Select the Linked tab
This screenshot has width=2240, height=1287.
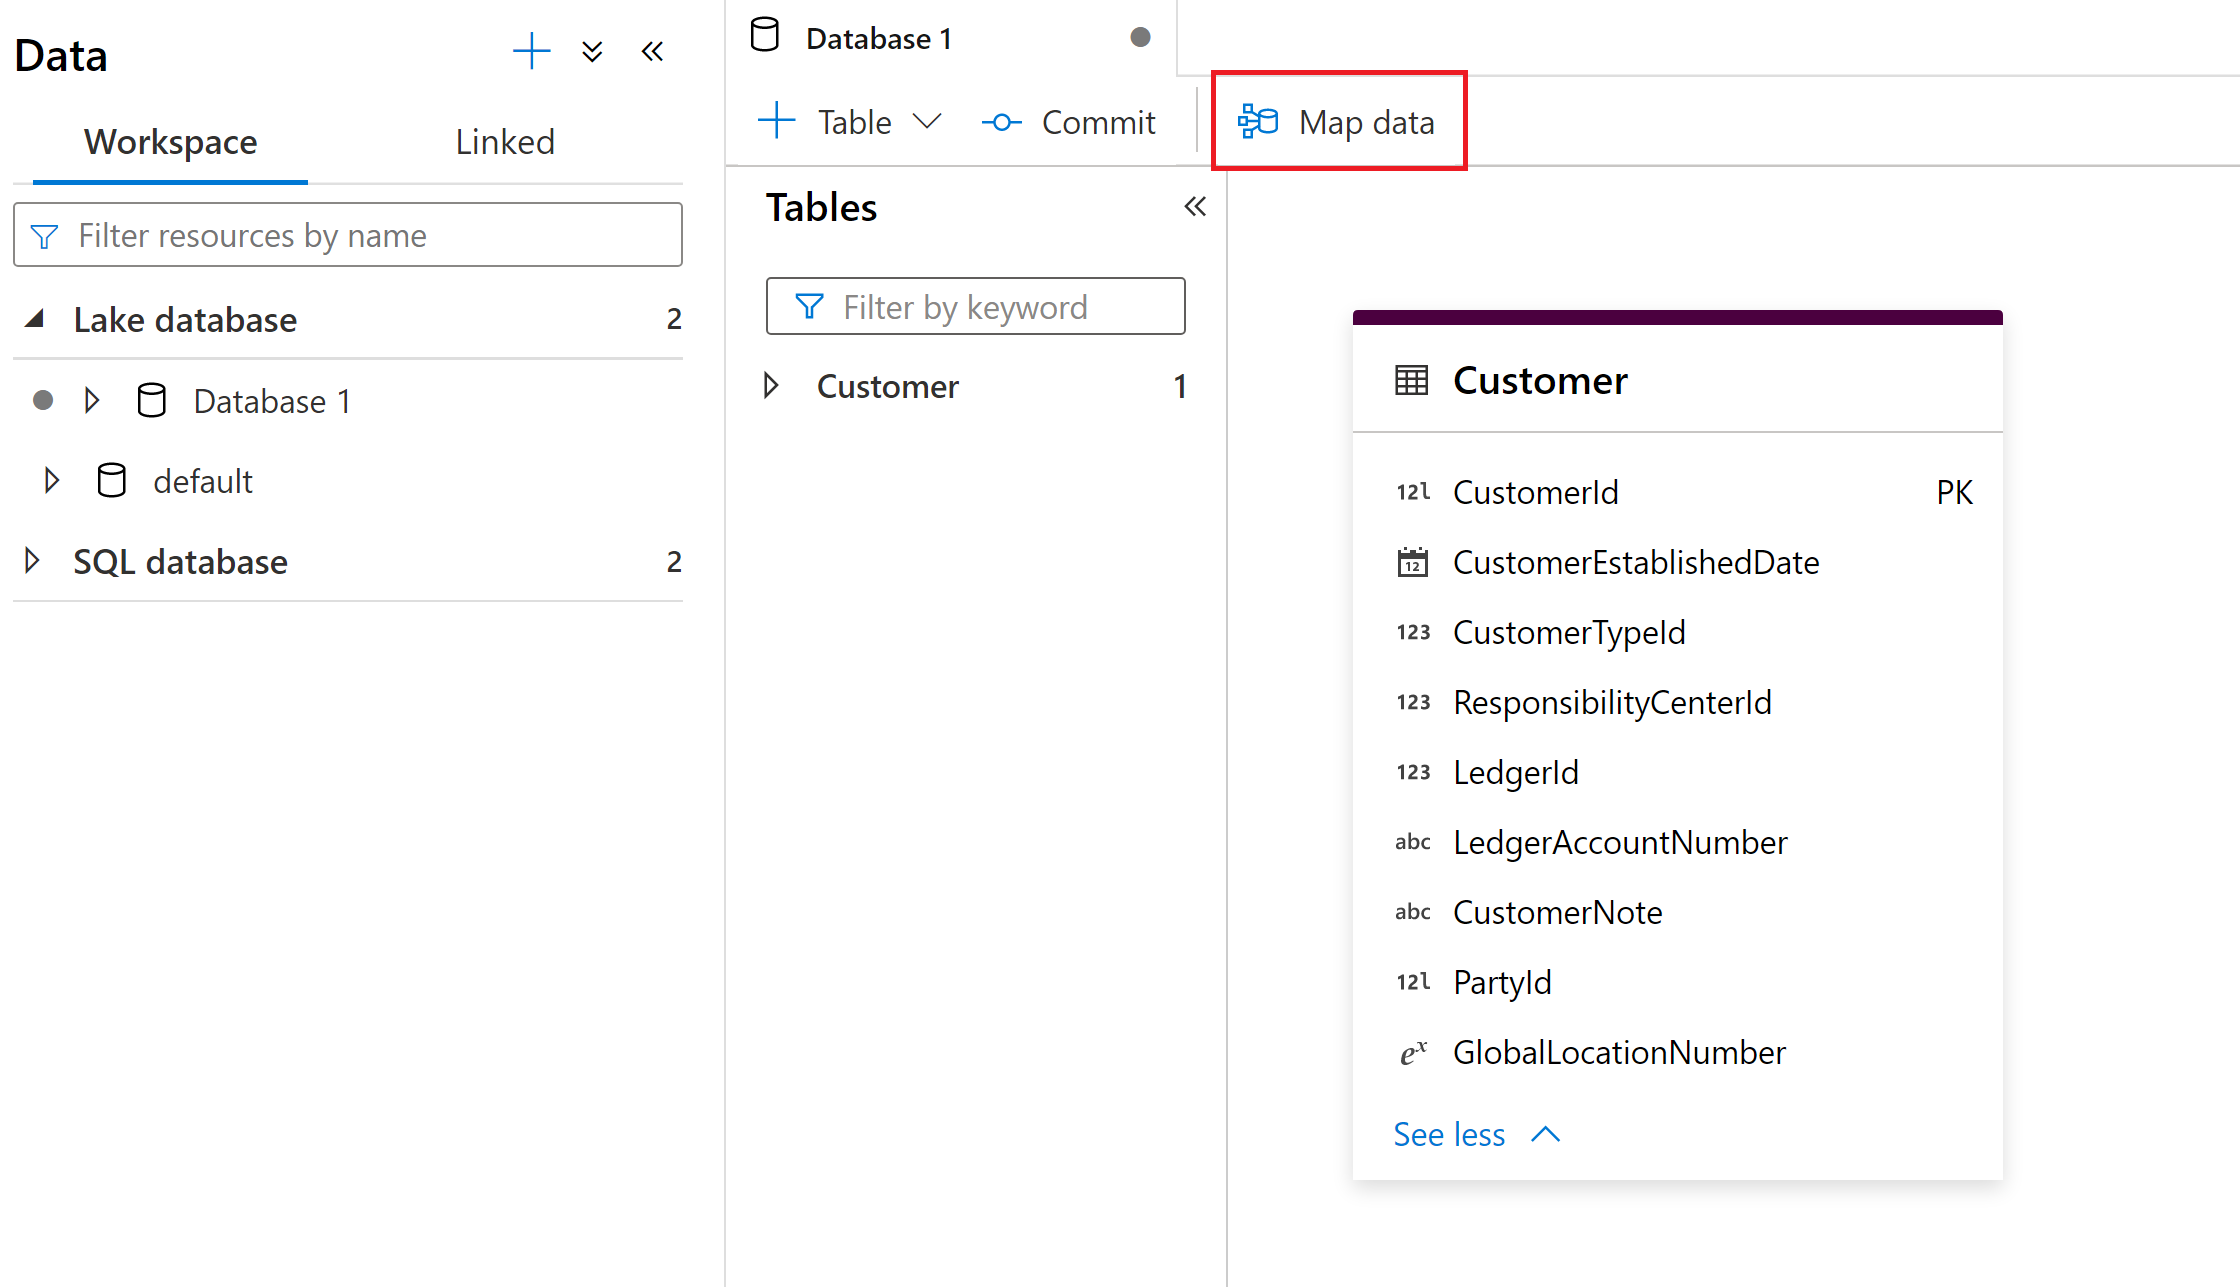click(x=505, y=141)
